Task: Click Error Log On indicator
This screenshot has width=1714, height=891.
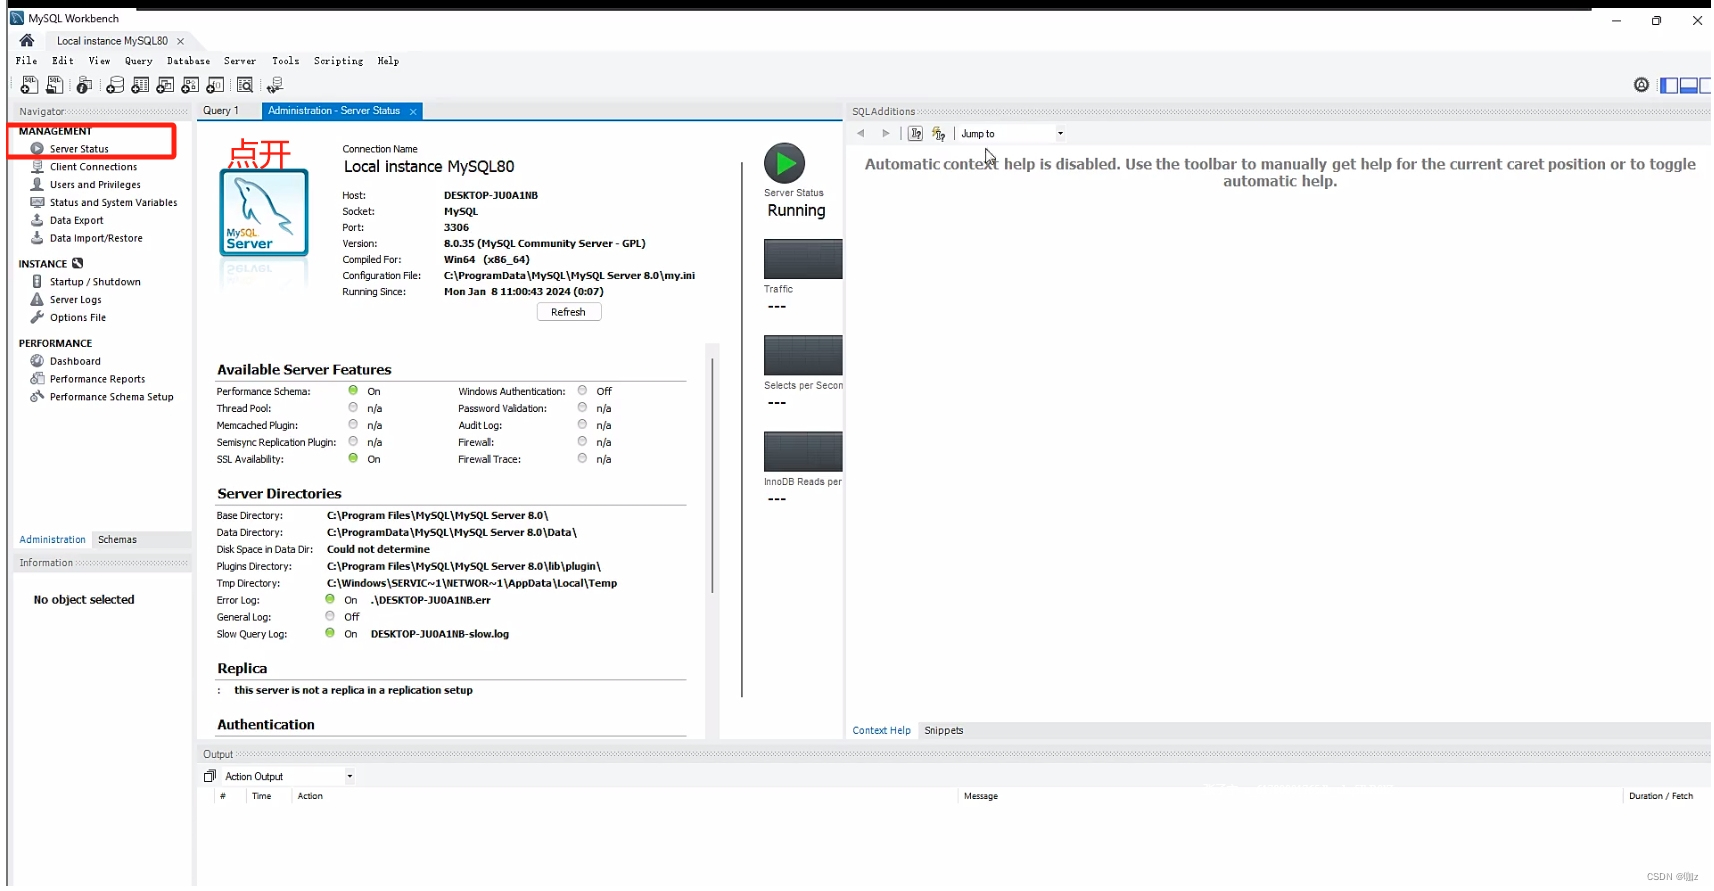Action: coord(330,600)
